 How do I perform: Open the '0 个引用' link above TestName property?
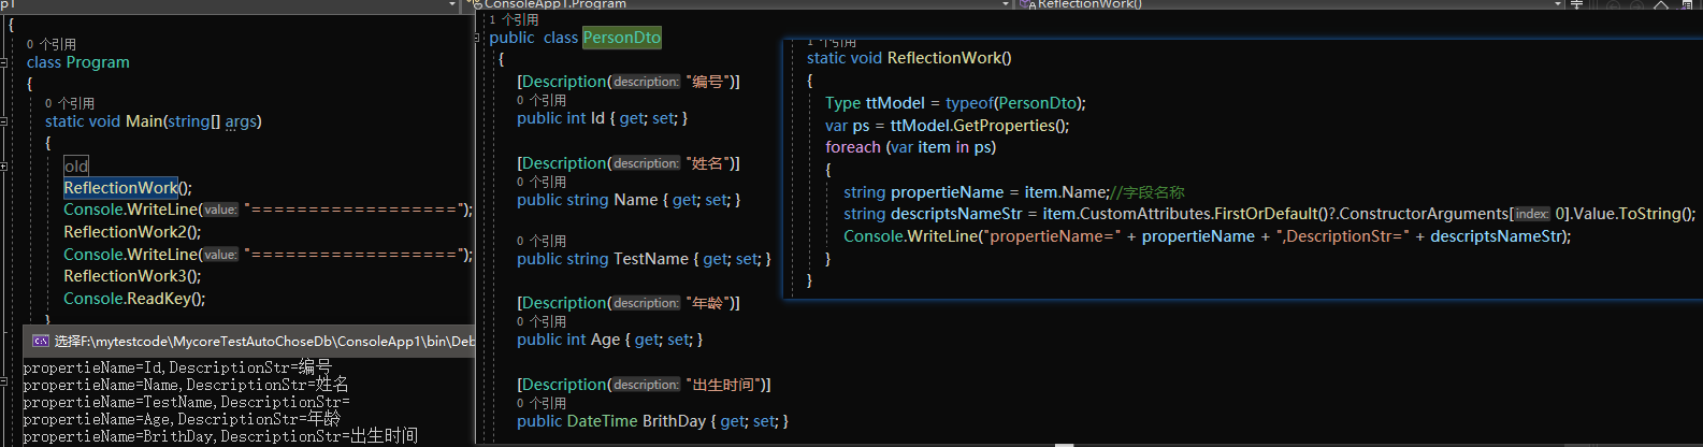[x=542, y=241]
